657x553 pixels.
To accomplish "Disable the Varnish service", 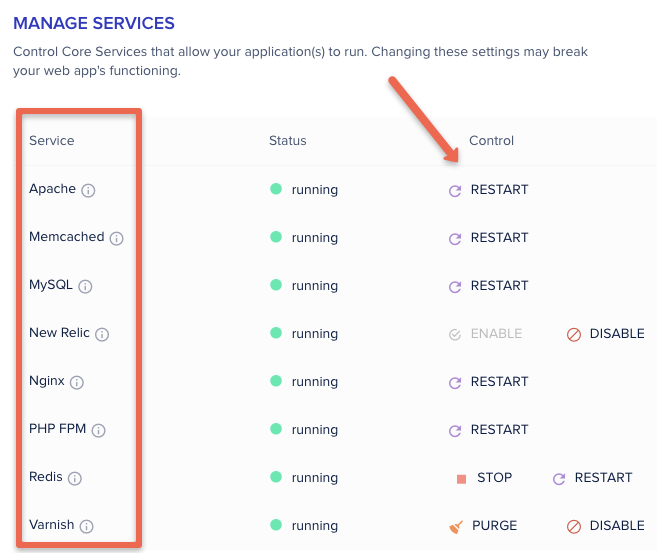I will click(605, 526).
